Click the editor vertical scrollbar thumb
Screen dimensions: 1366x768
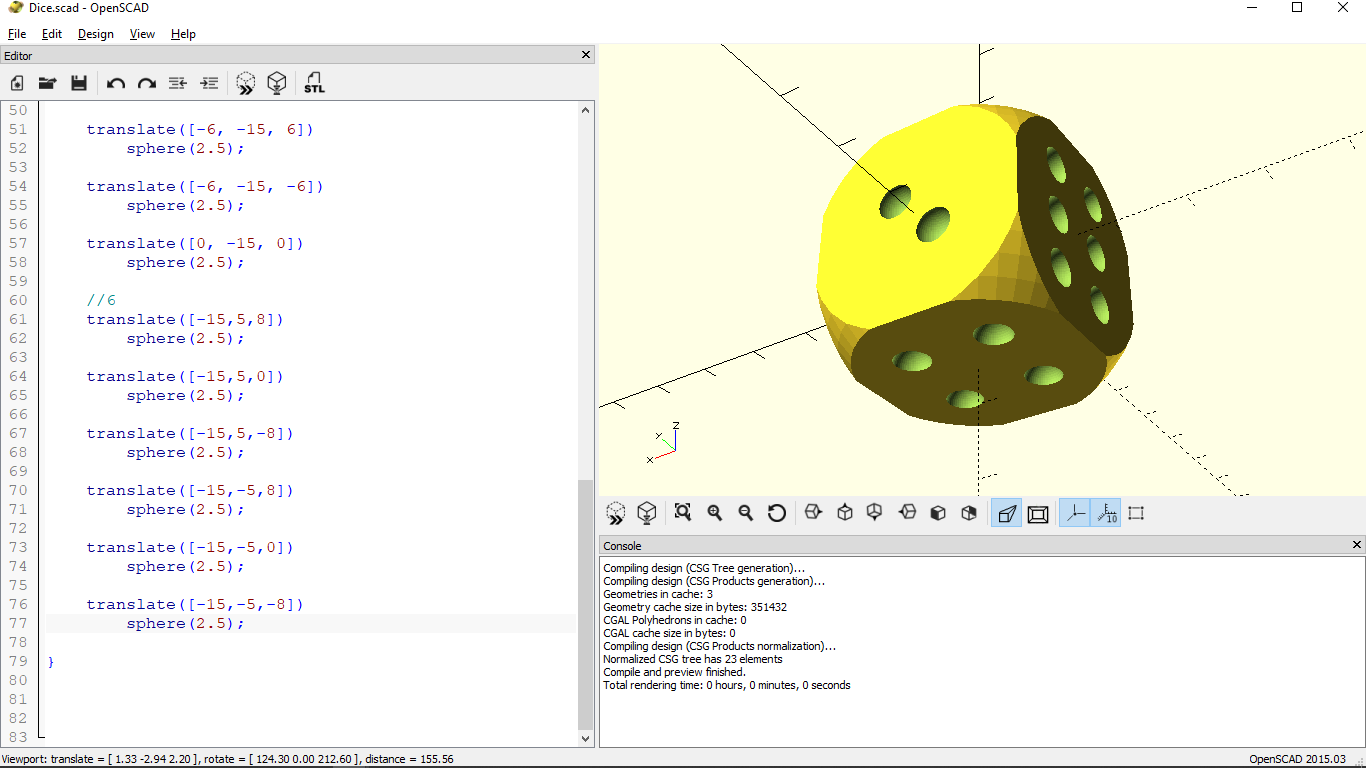(x=586, y=604)
